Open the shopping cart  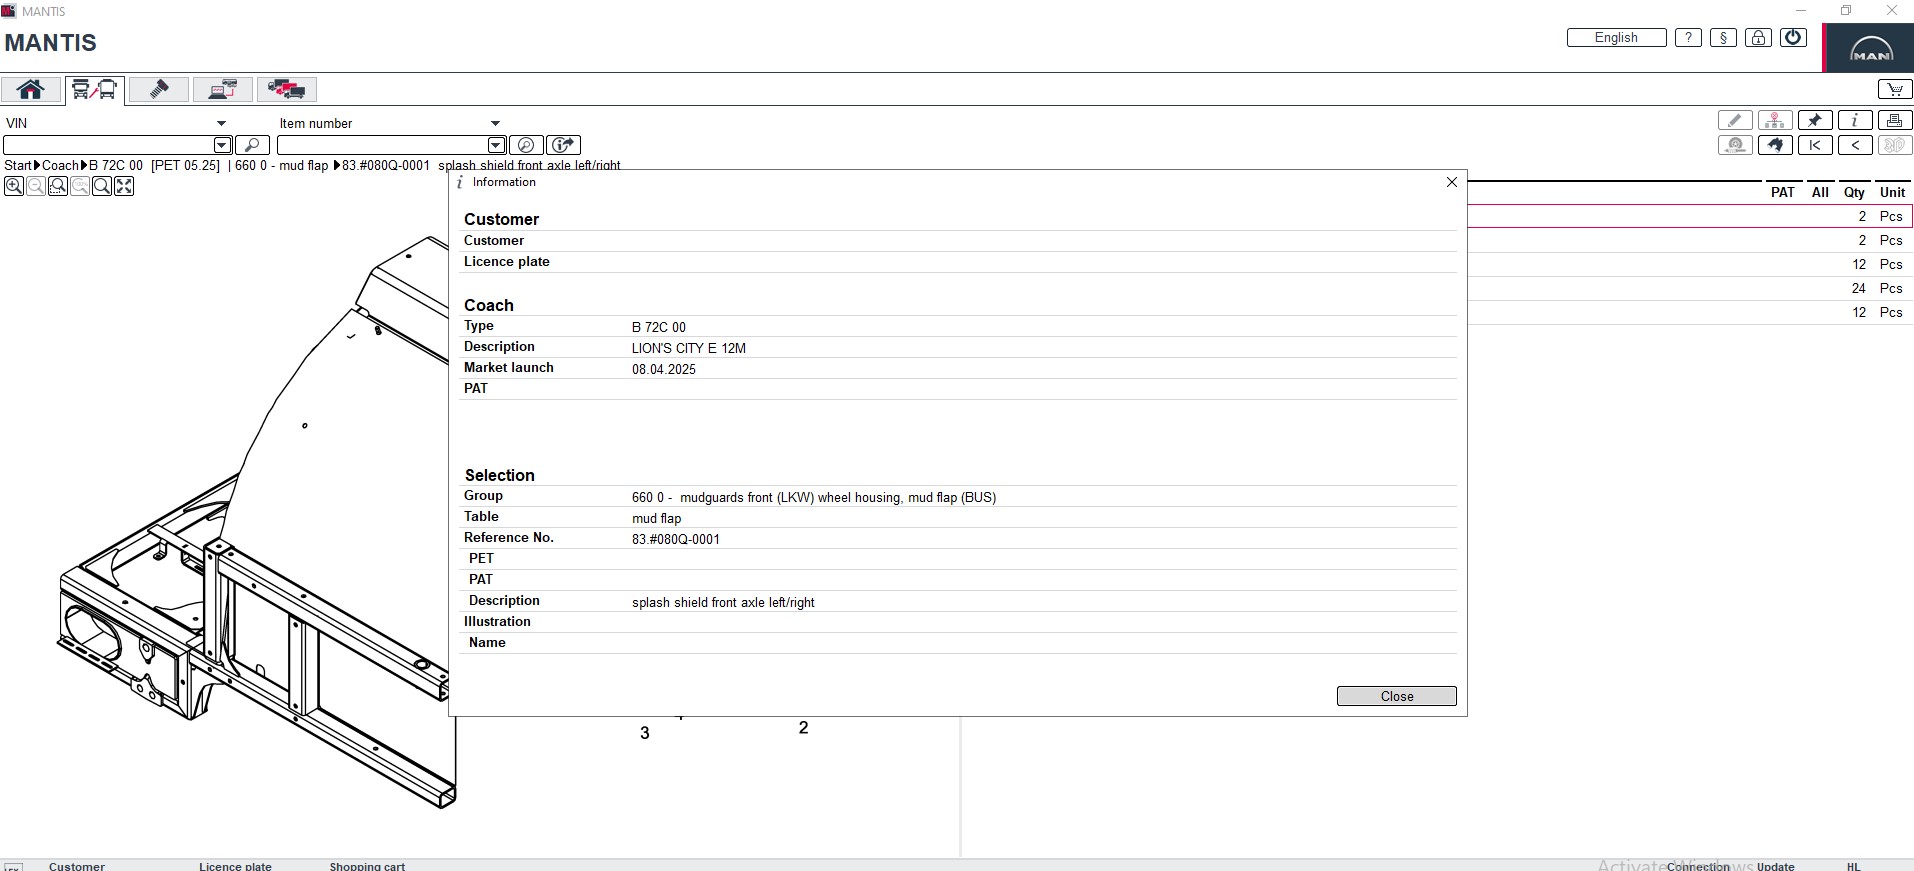click(1895, 90)
